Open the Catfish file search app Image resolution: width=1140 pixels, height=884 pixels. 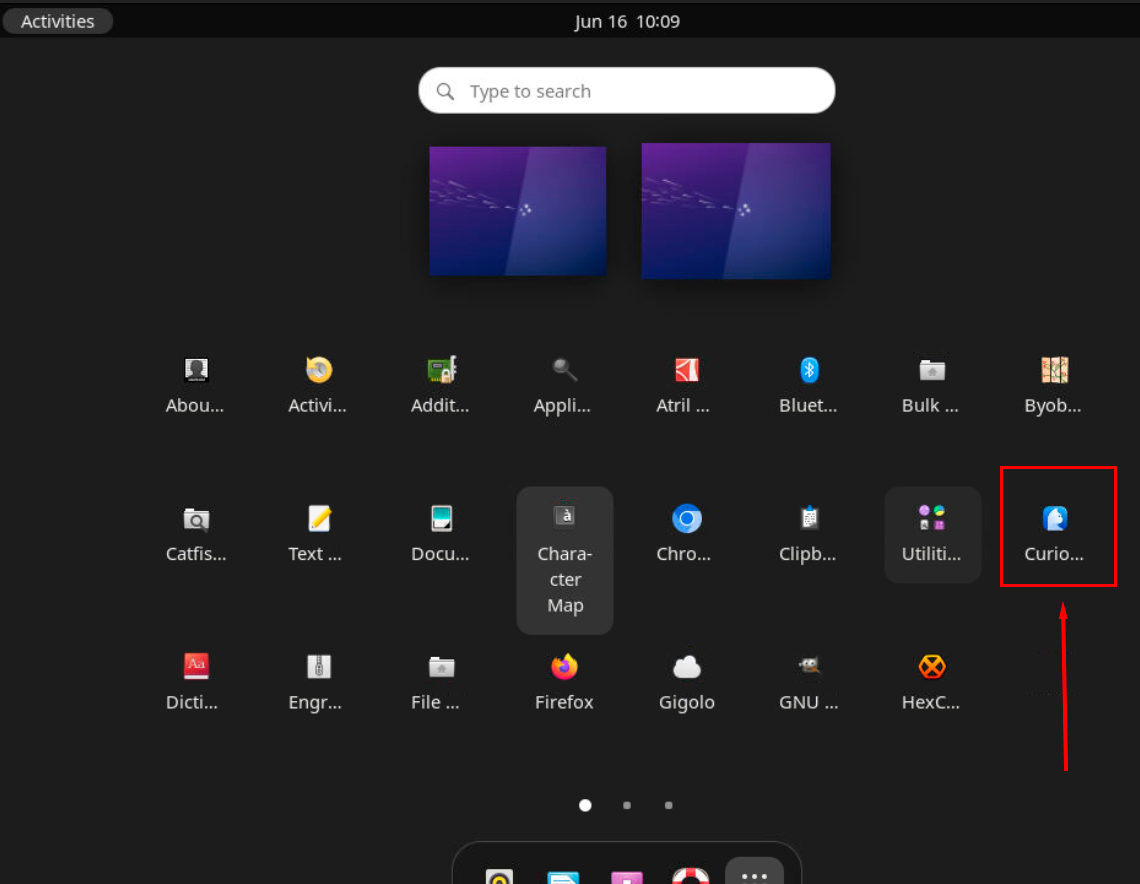click(196, 519)
